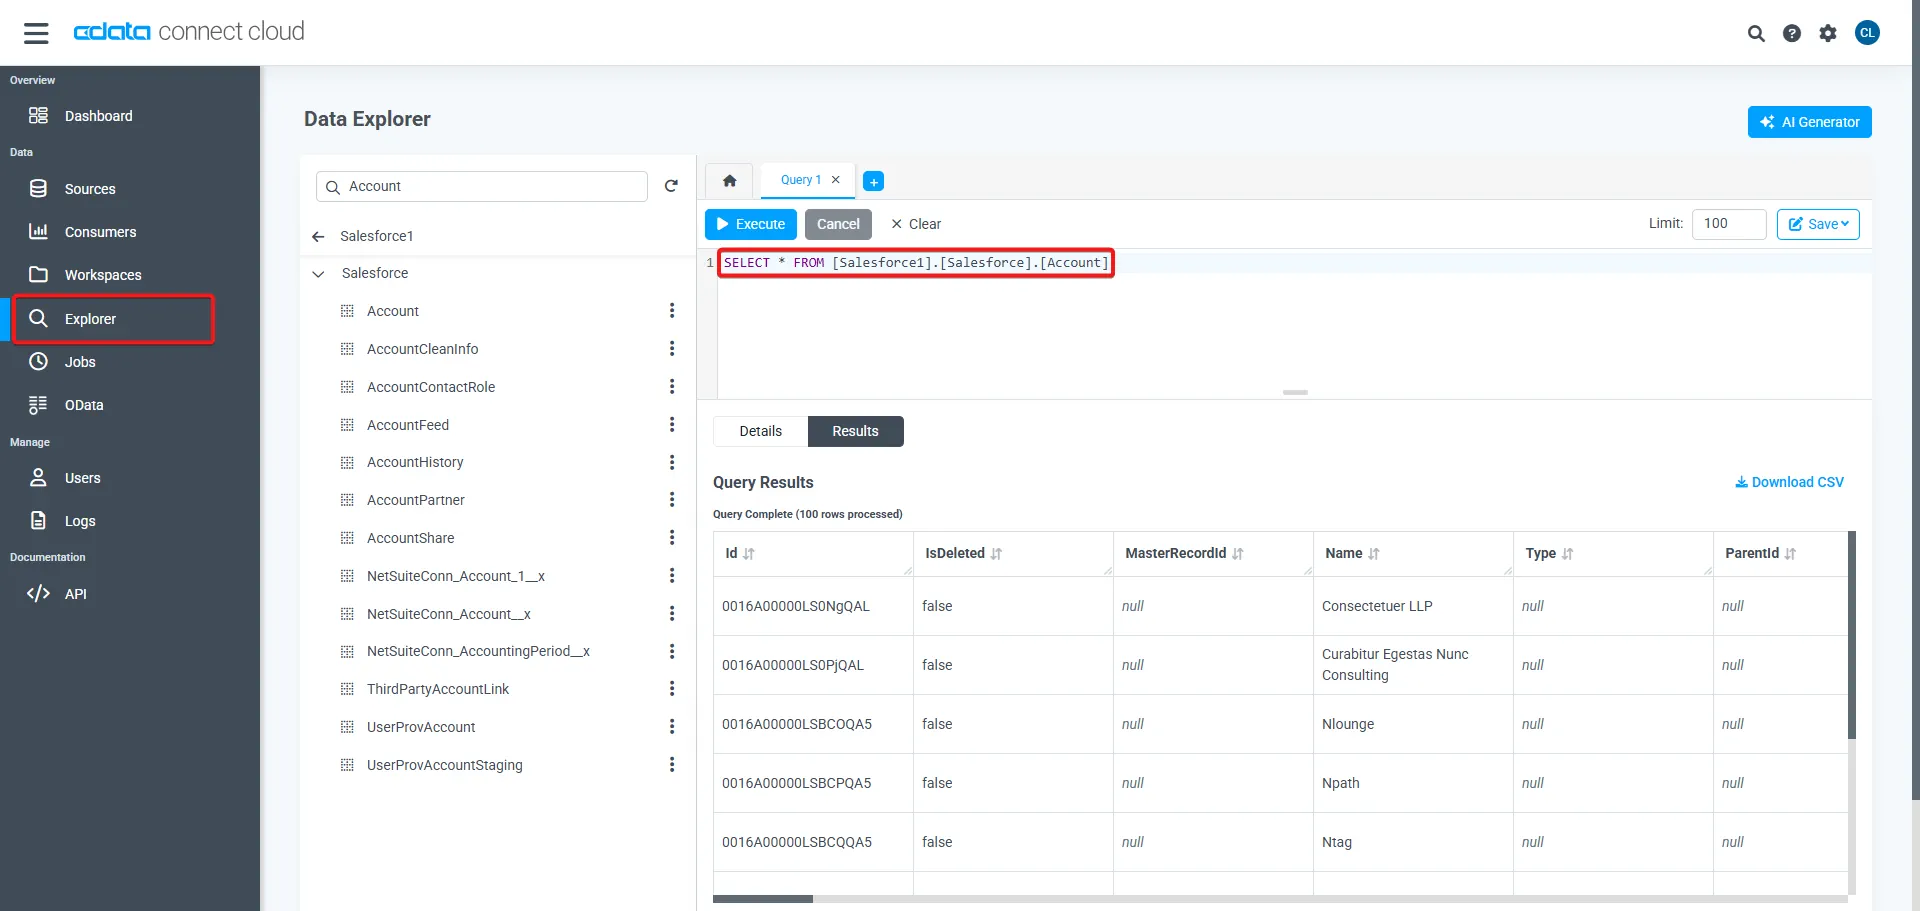Collapse the Salesforce schema tree
This screenshot has width=1920, height=911.
[318, 274]
